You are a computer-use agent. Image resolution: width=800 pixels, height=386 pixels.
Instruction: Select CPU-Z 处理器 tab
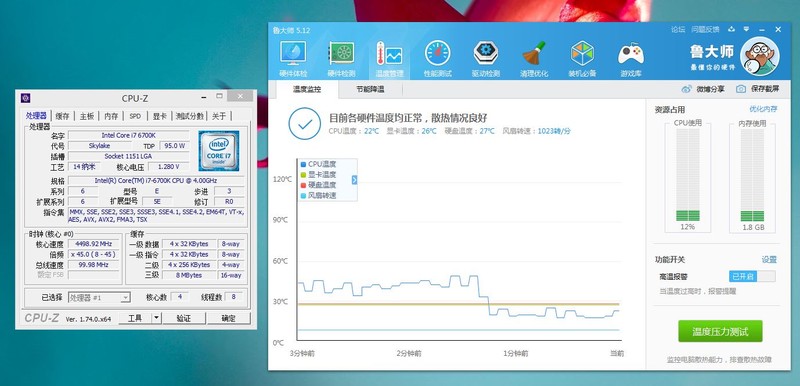coord(36,116)
